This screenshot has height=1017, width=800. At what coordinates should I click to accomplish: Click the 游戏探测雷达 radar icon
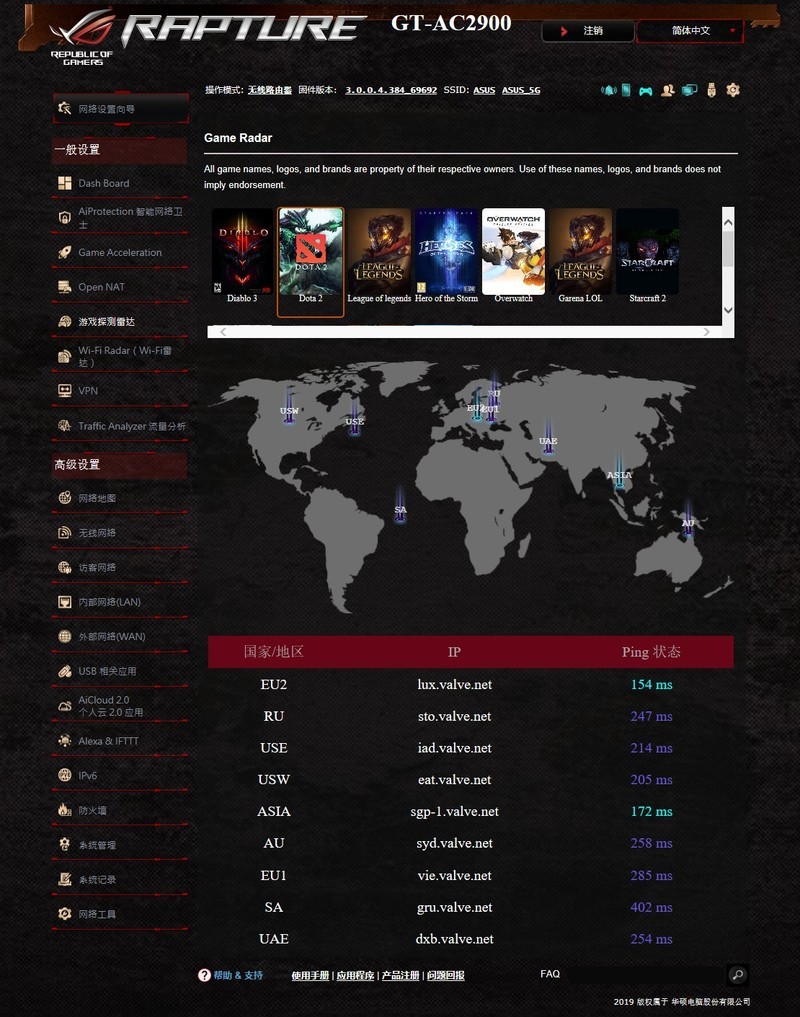65,321
